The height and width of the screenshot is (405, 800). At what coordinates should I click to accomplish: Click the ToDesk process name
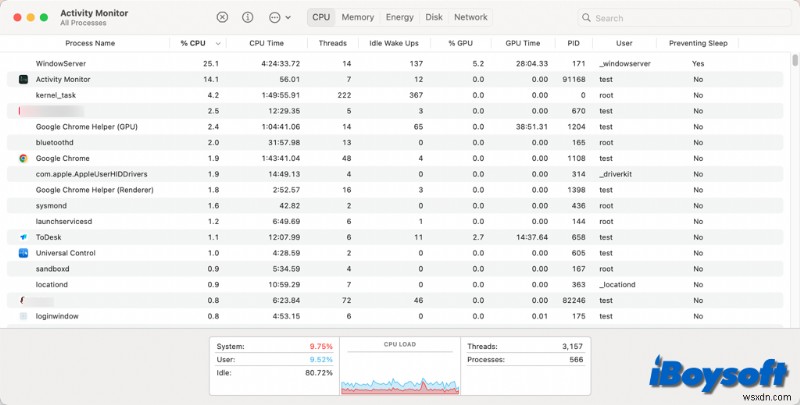click(48, 238)
